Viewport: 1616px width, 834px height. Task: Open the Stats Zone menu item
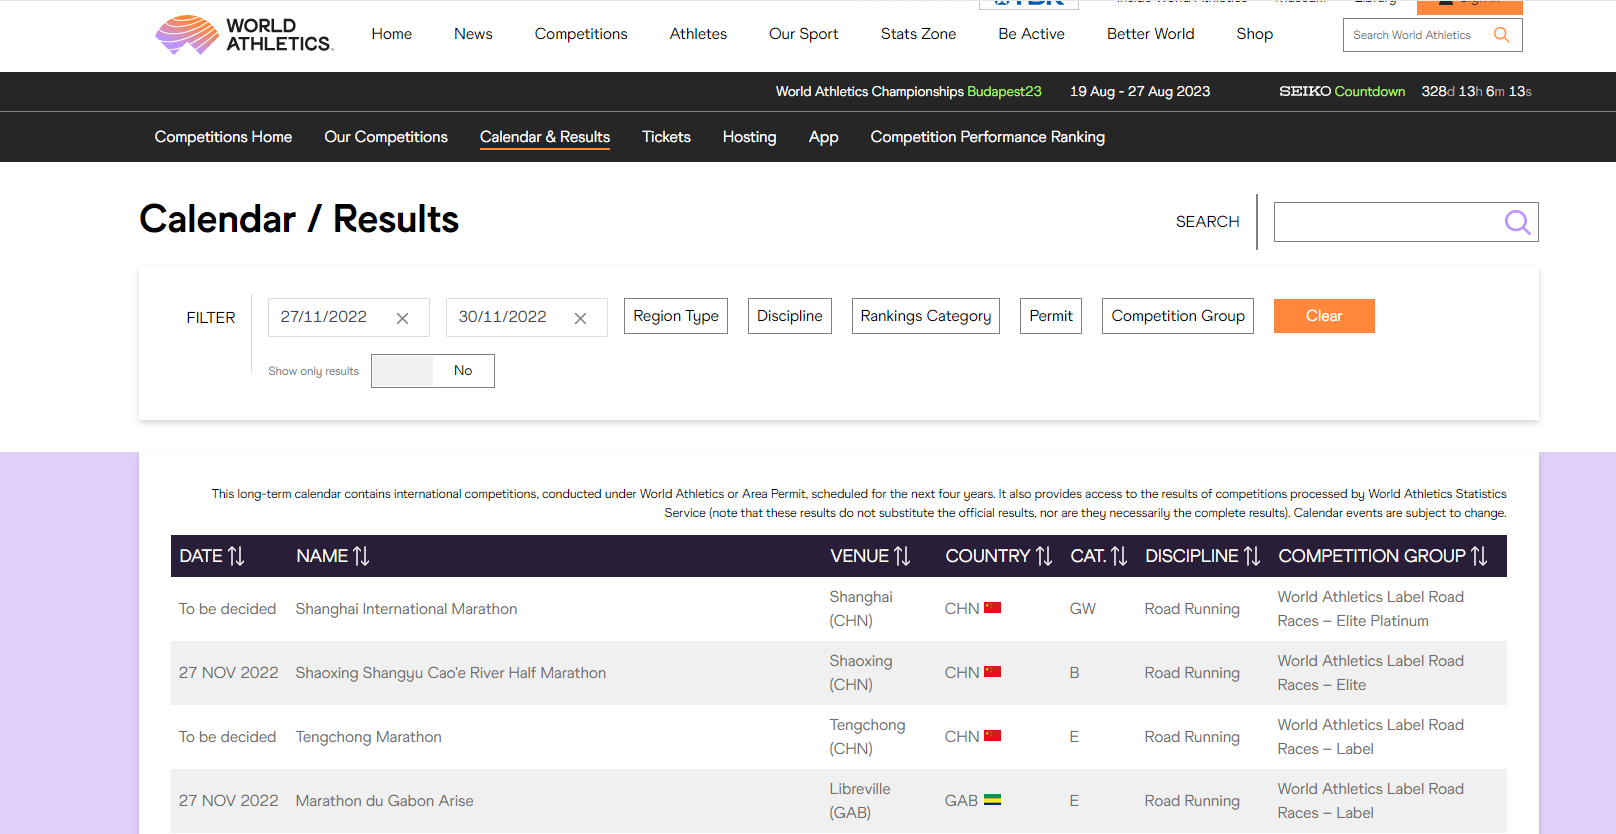(919, 34)
